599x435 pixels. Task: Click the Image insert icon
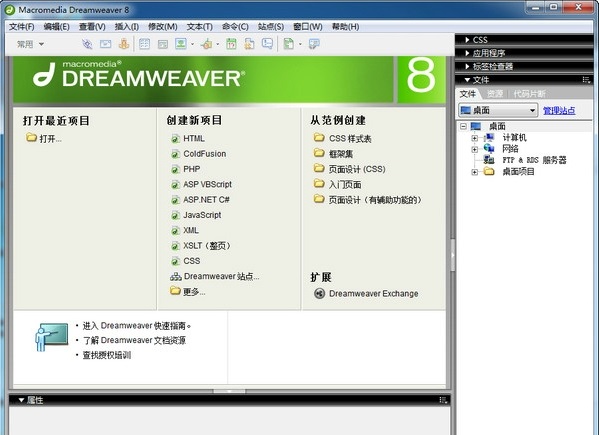pos(181,44)
